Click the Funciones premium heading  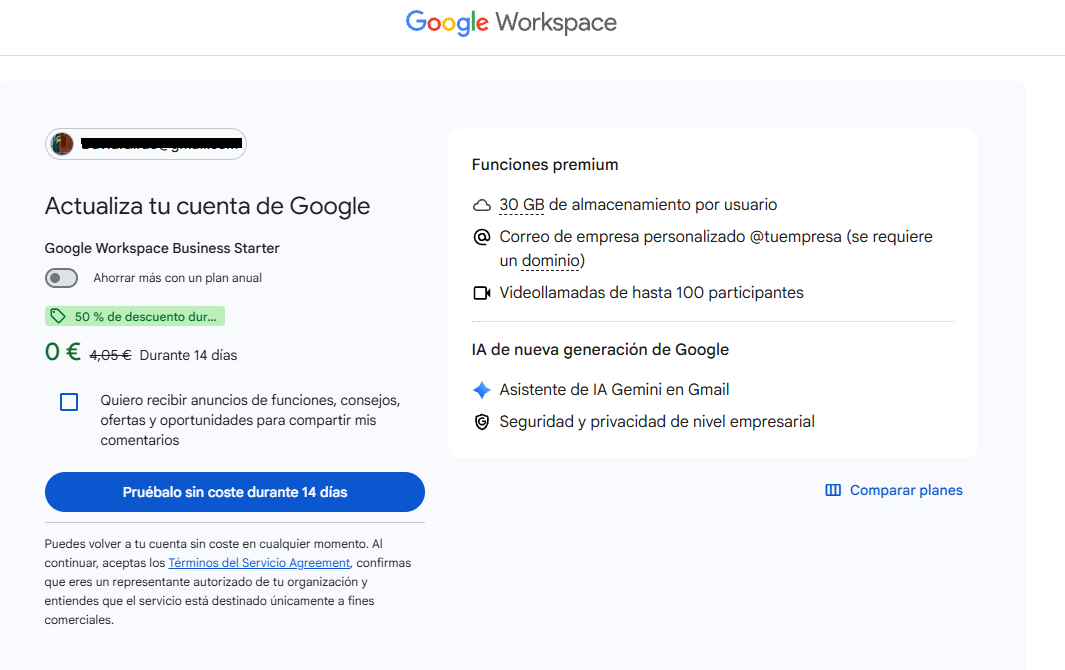coord(545,164)
